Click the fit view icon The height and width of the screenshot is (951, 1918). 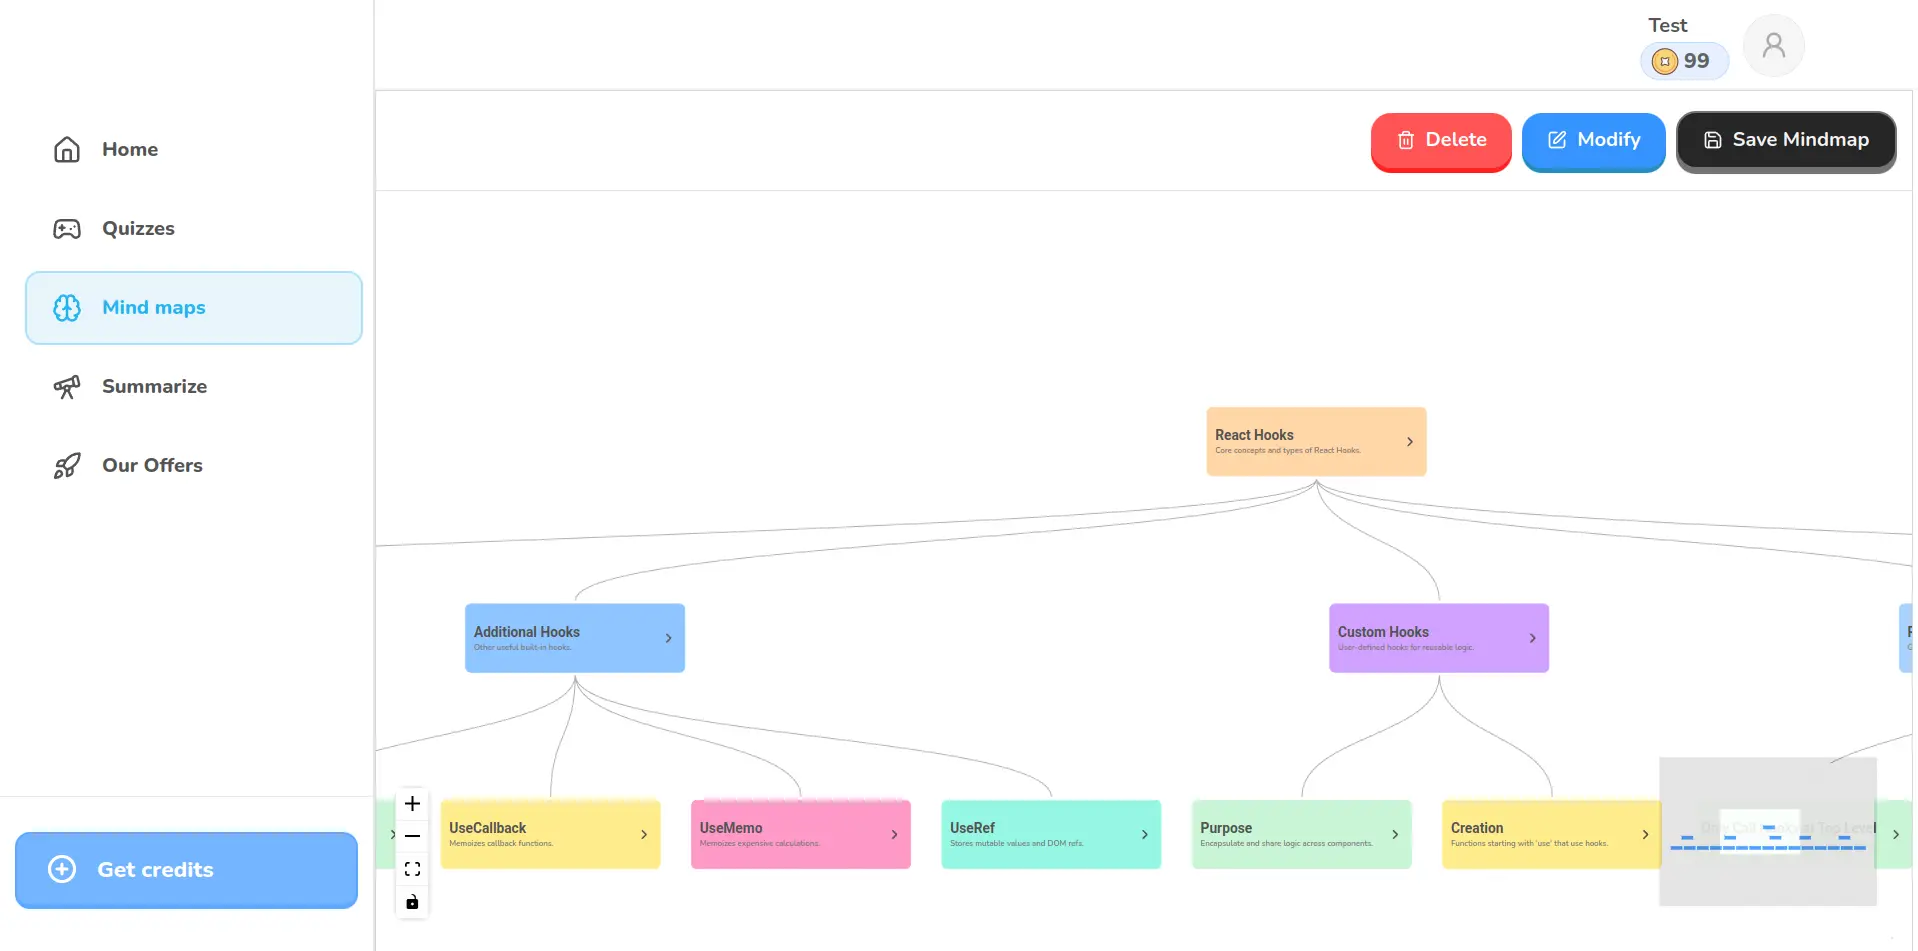(x=412, y=869)
